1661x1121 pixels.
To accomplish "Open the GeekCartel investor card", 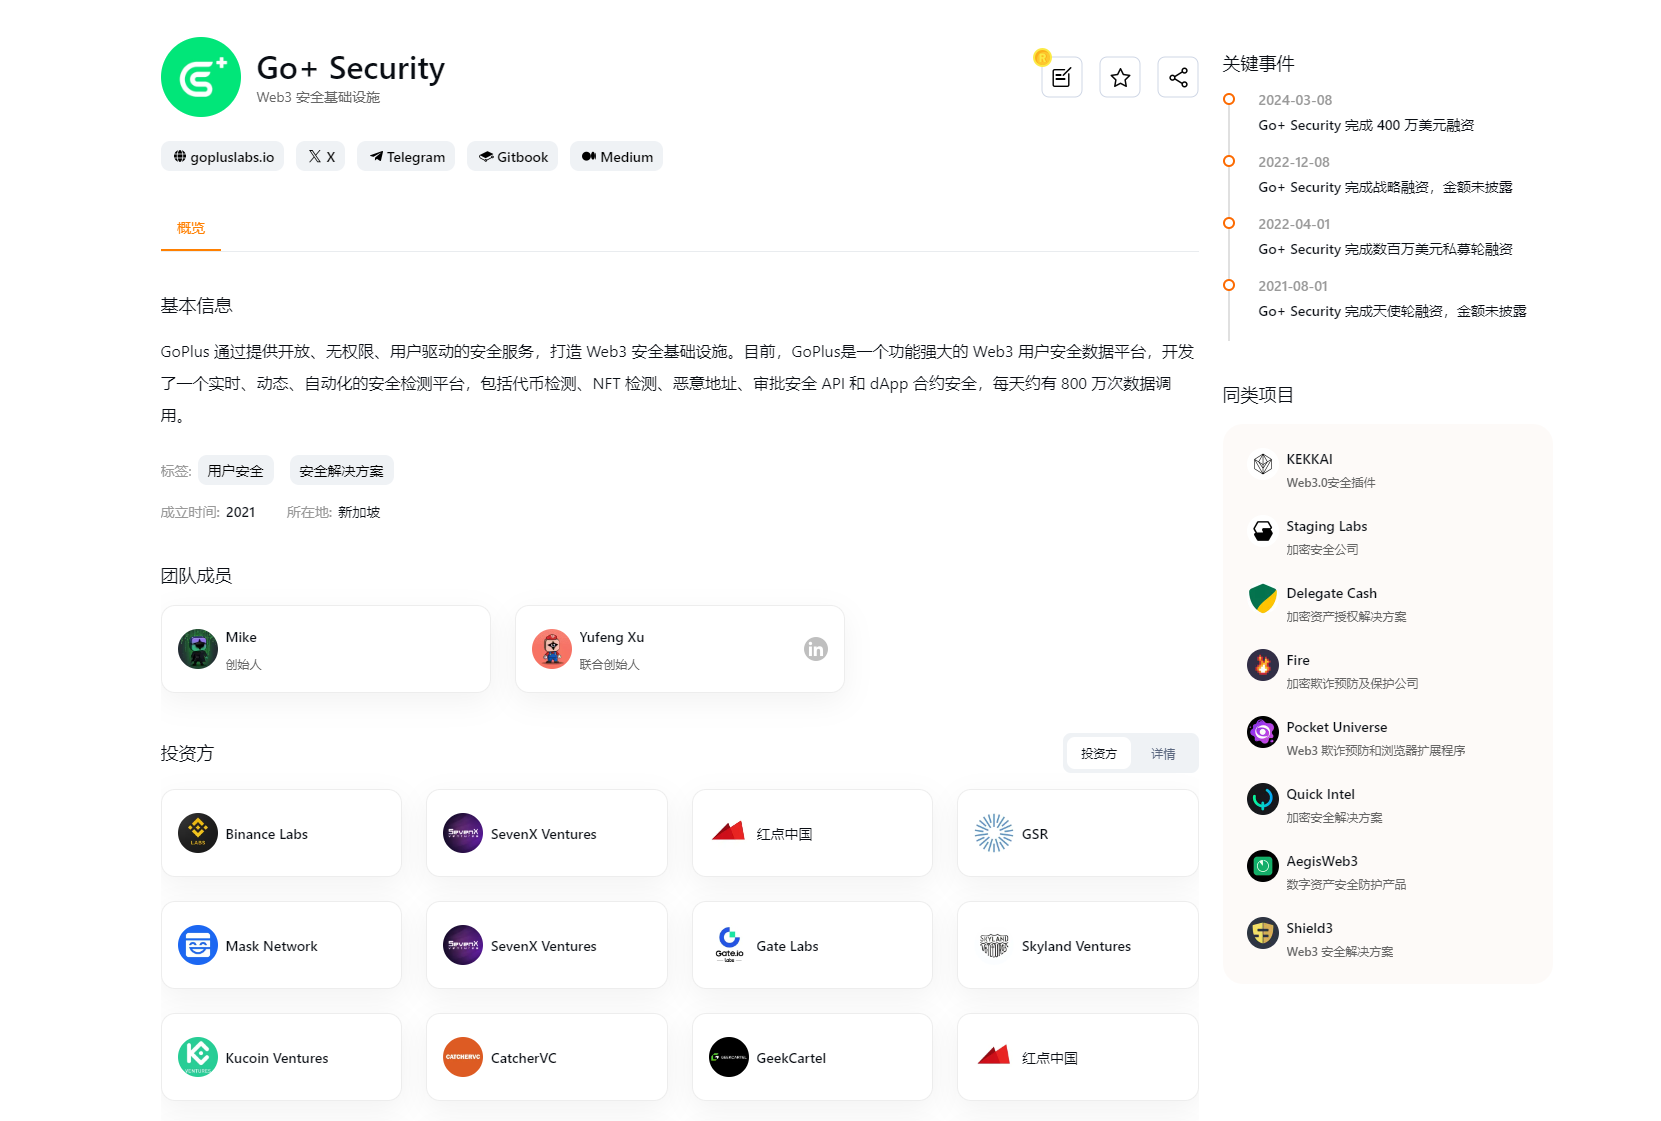I will [x=812, y=1057].
